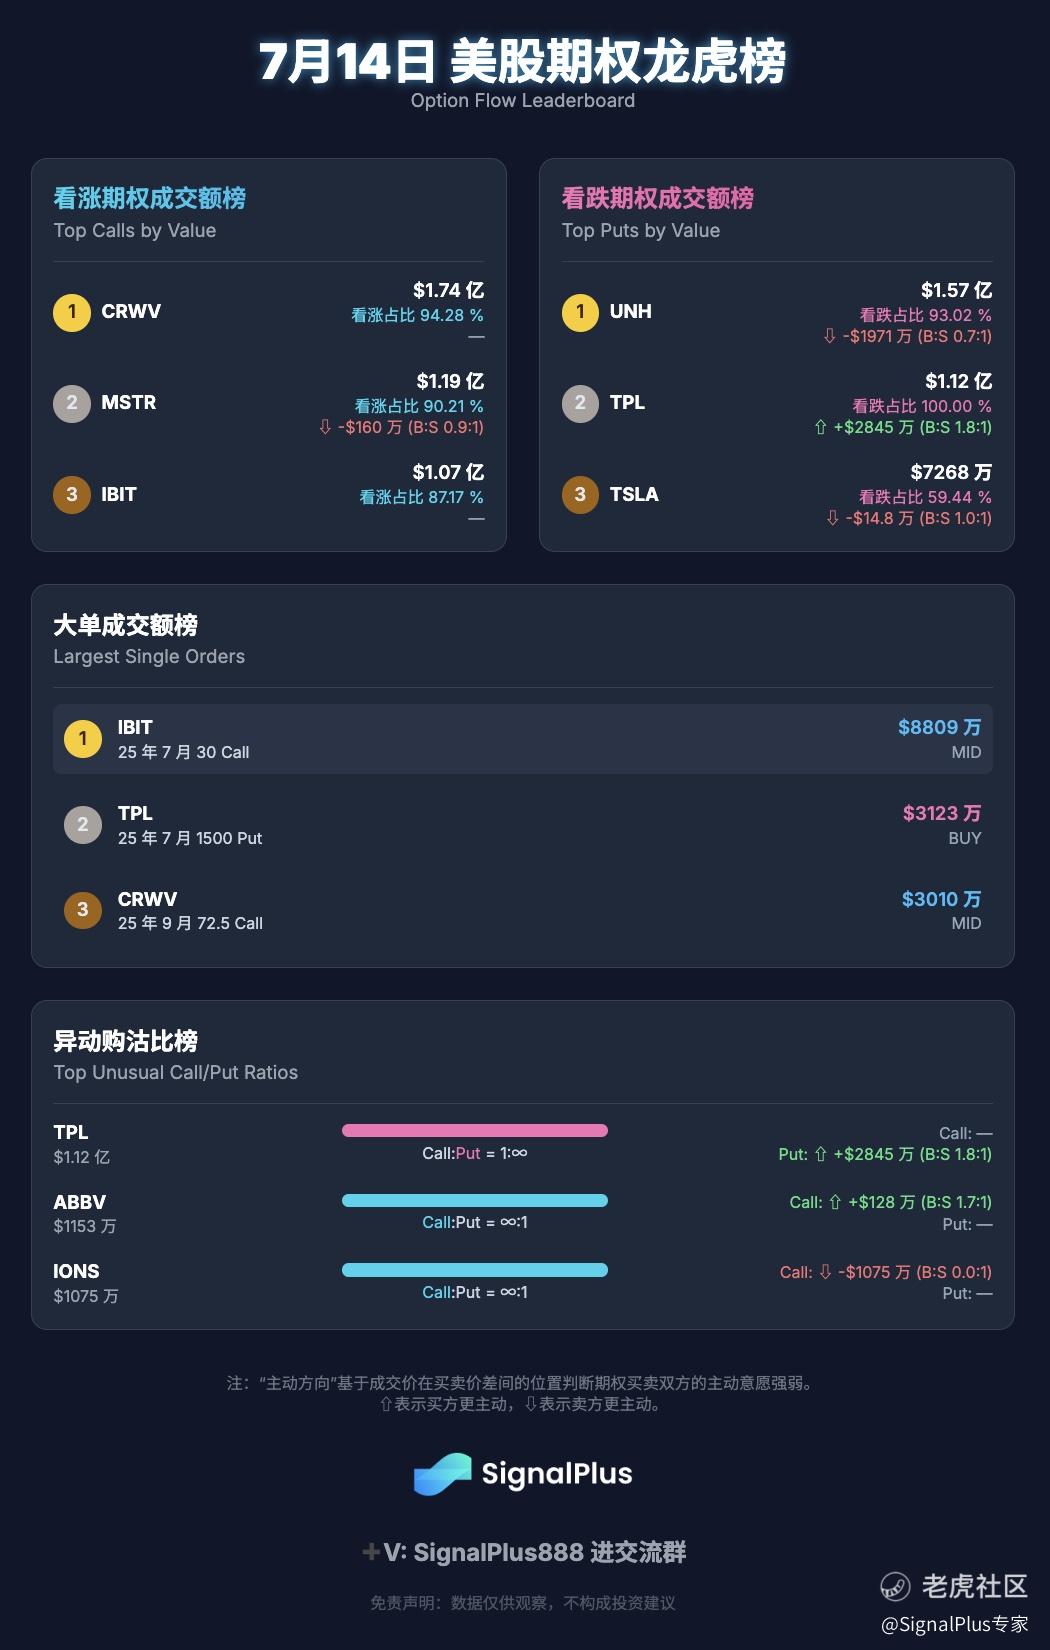
Task: Click the gold rank 1 badge beside UNH
Action: 580,312
